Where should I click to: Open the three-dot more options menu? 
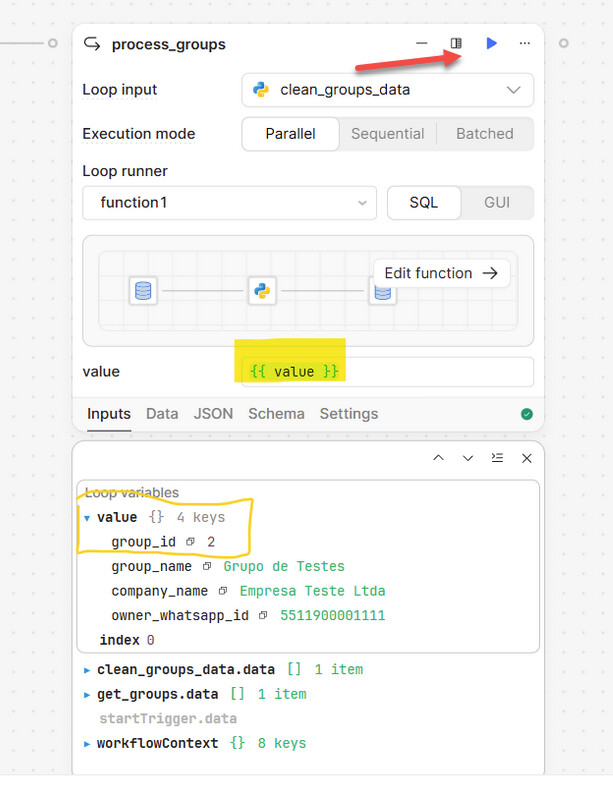525,44
